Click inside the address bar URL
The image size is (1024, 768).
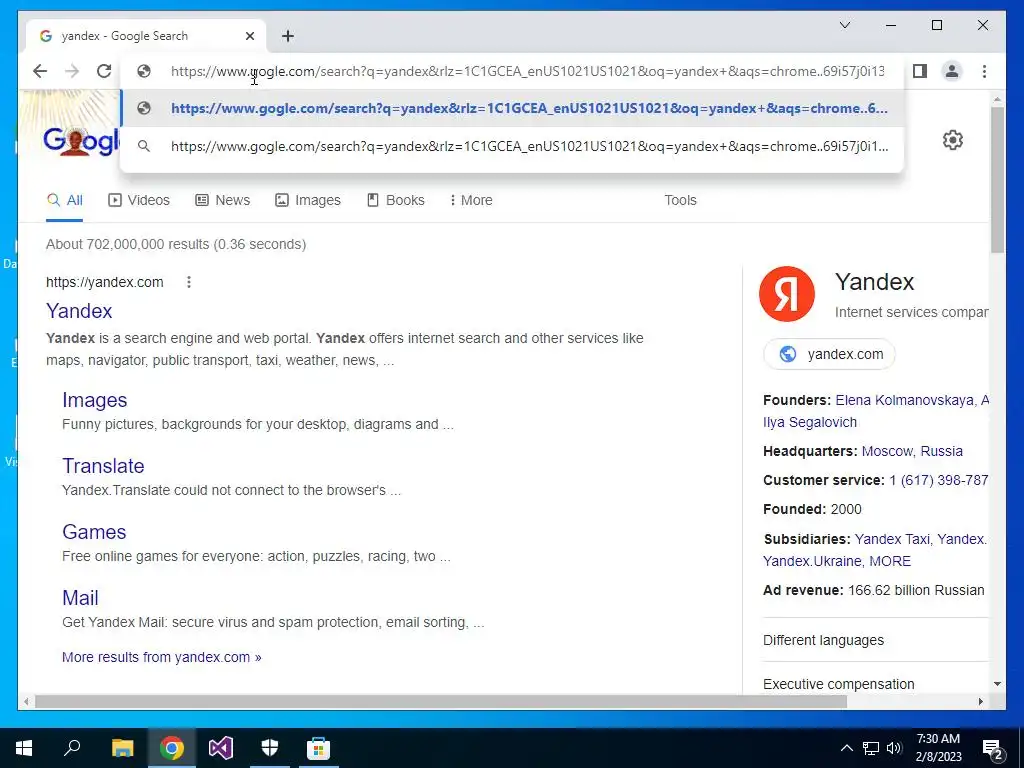528,71
